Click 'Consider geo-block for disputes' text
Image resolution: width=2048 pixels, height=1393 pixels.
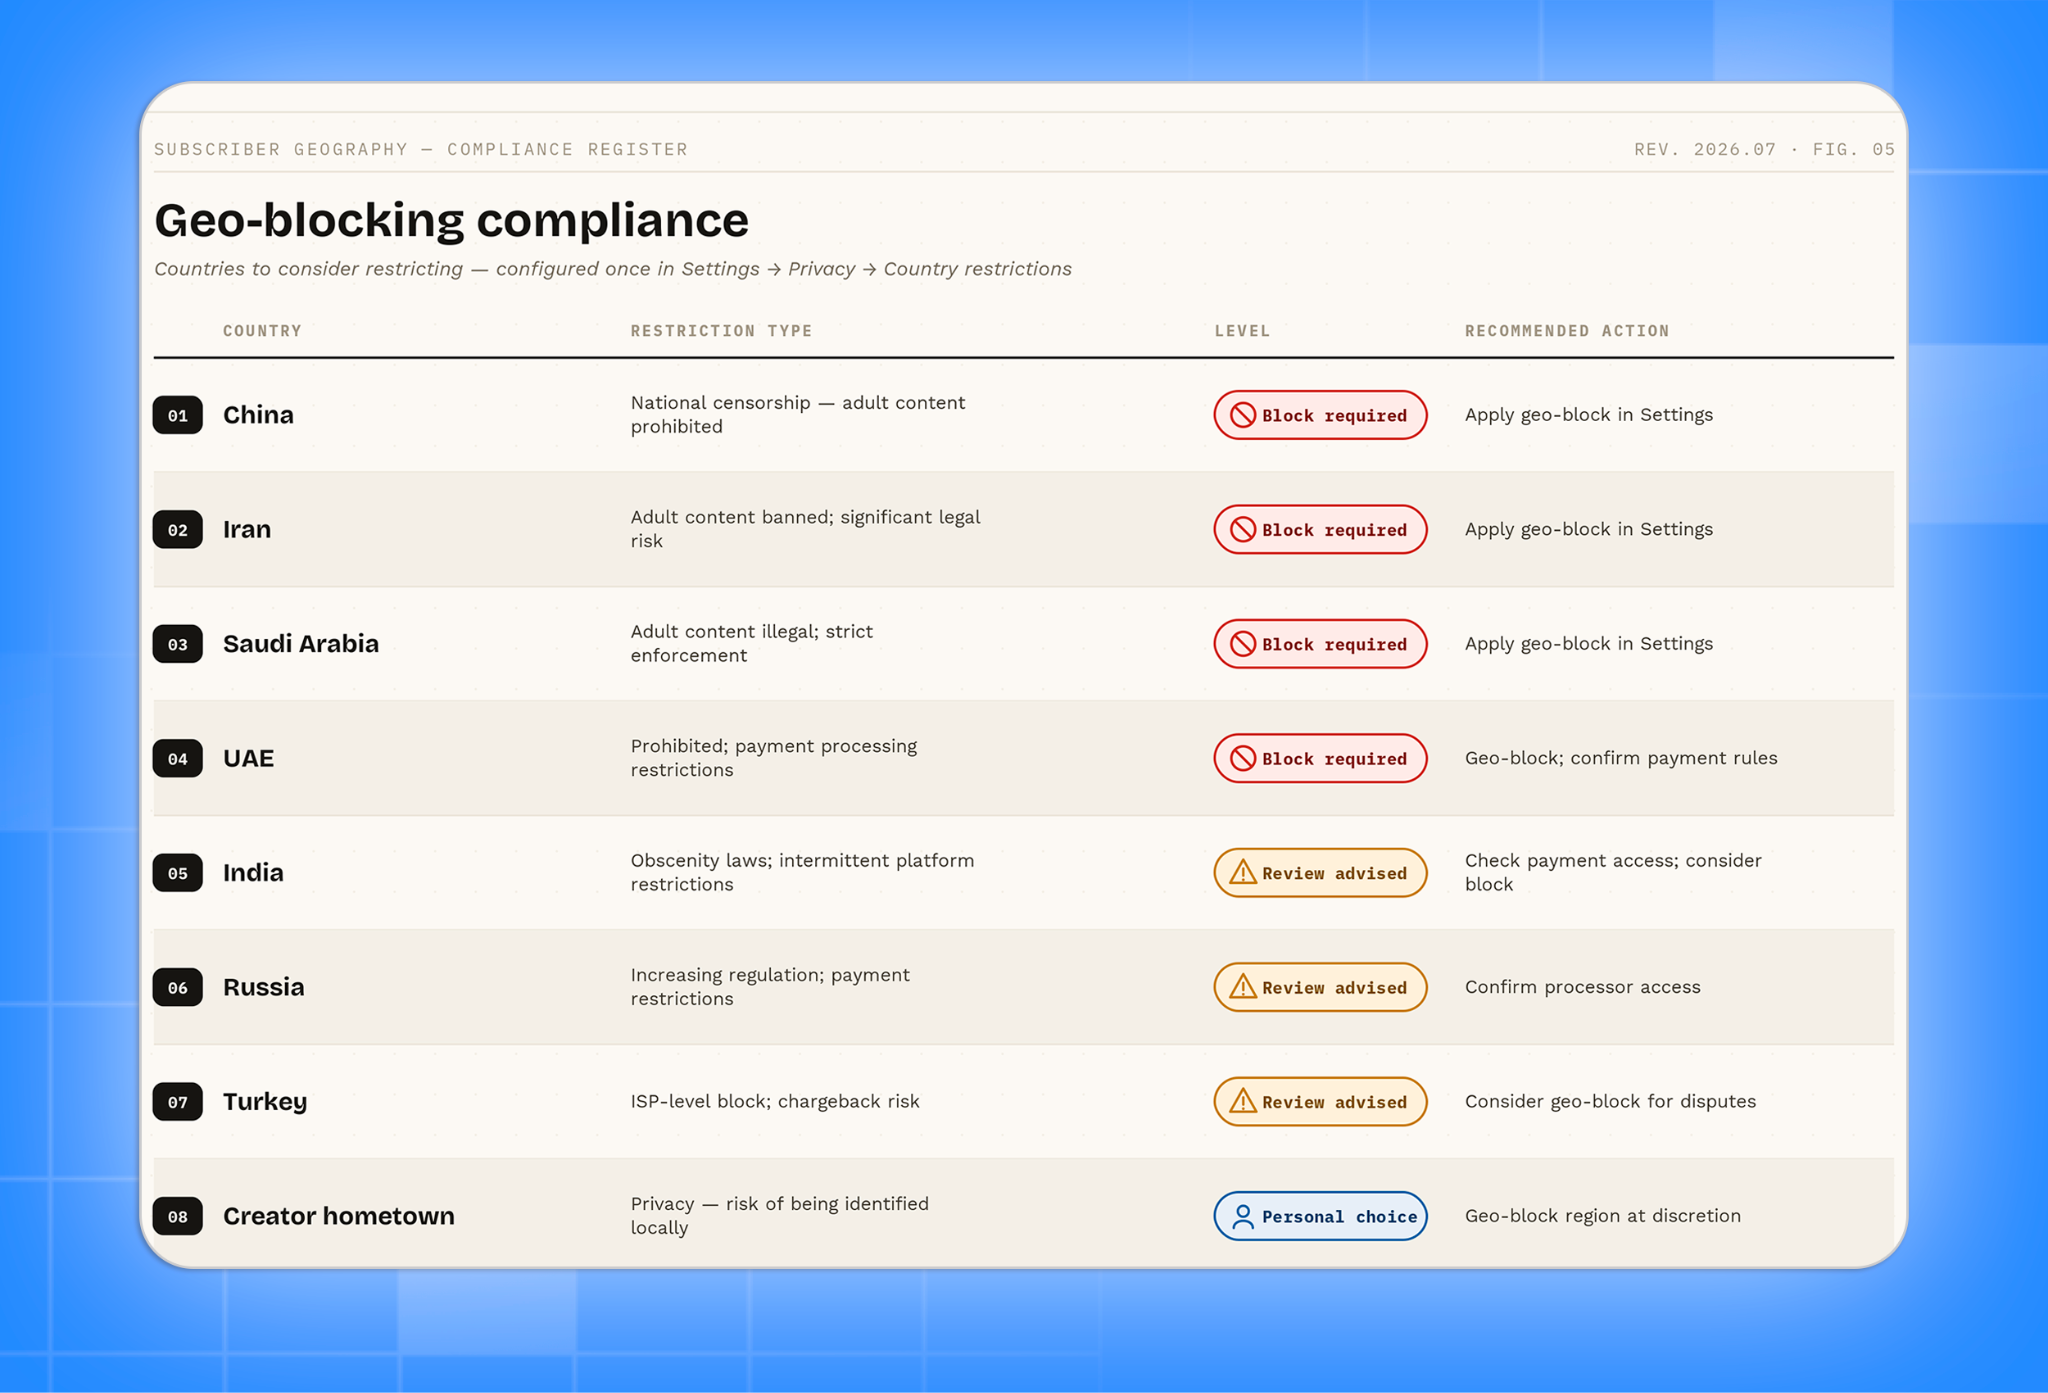[x=1610, y=1101]
